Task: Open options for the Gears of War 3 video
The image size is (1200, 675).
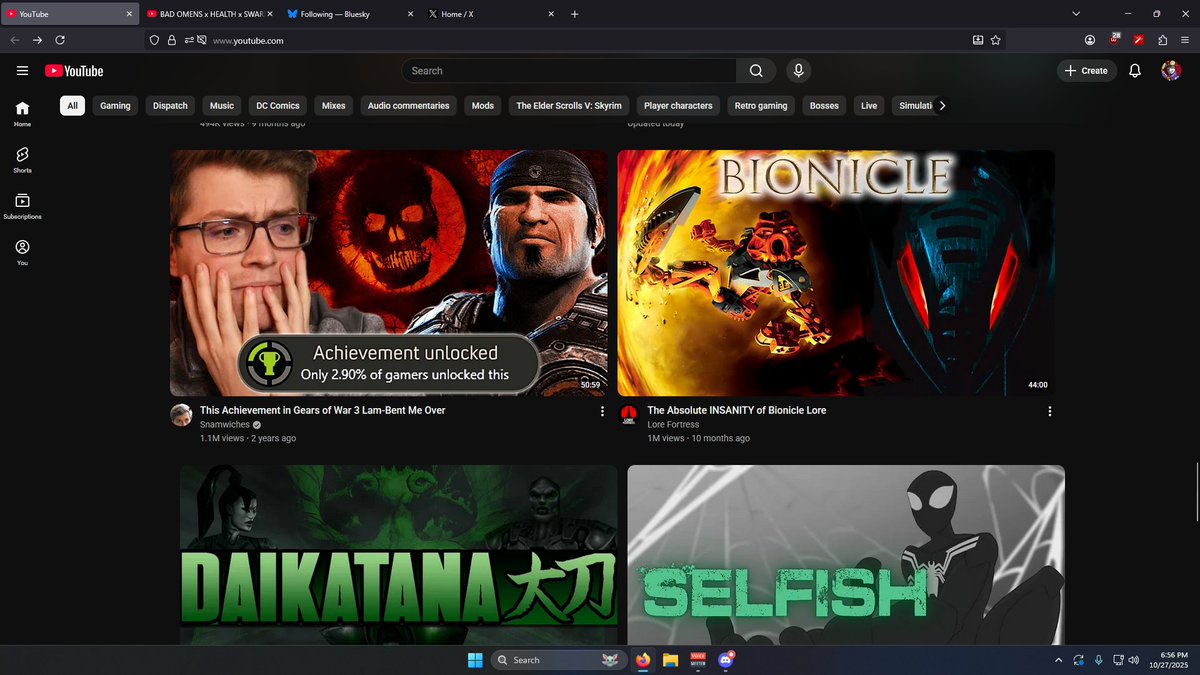Action: [602, 411]
